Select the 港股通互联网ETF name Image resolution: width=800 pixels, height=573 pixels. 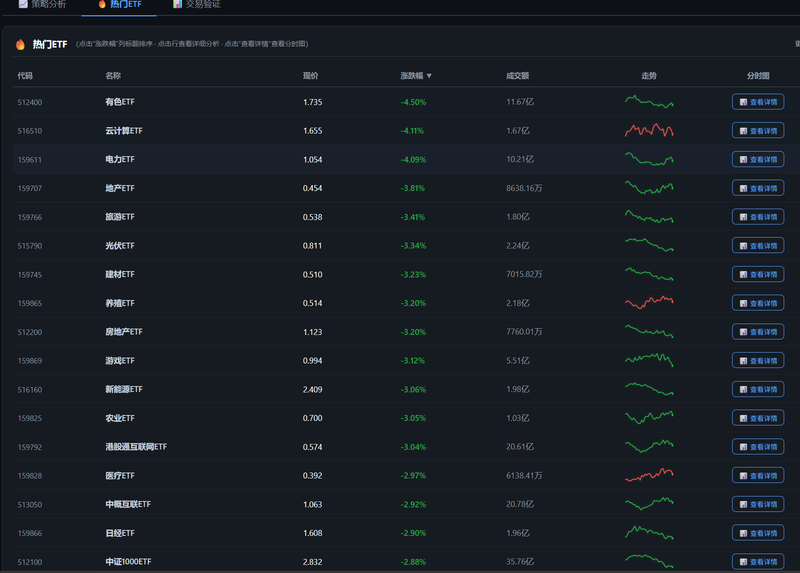pos(136,447)
